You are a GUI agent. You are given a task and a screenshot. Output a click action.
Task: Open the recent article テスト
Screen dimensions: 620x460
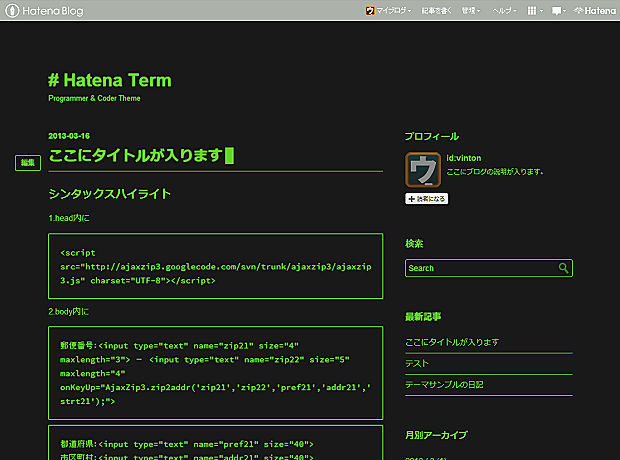(417, 363)
